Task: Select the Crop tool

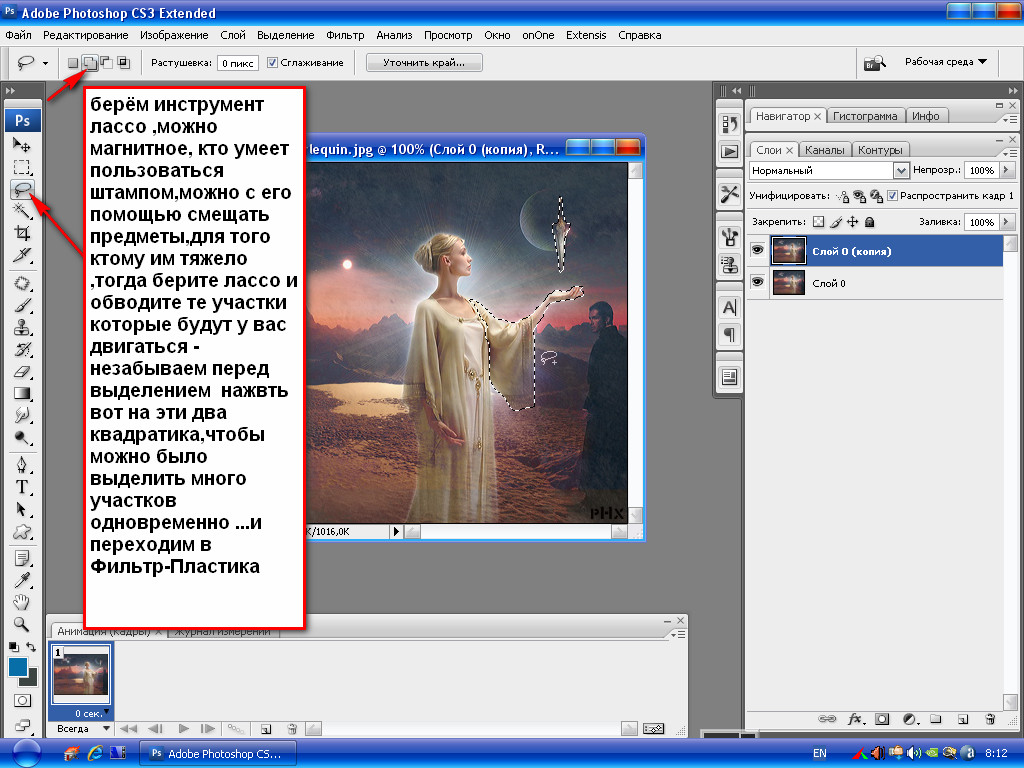Action: point(22,232)
